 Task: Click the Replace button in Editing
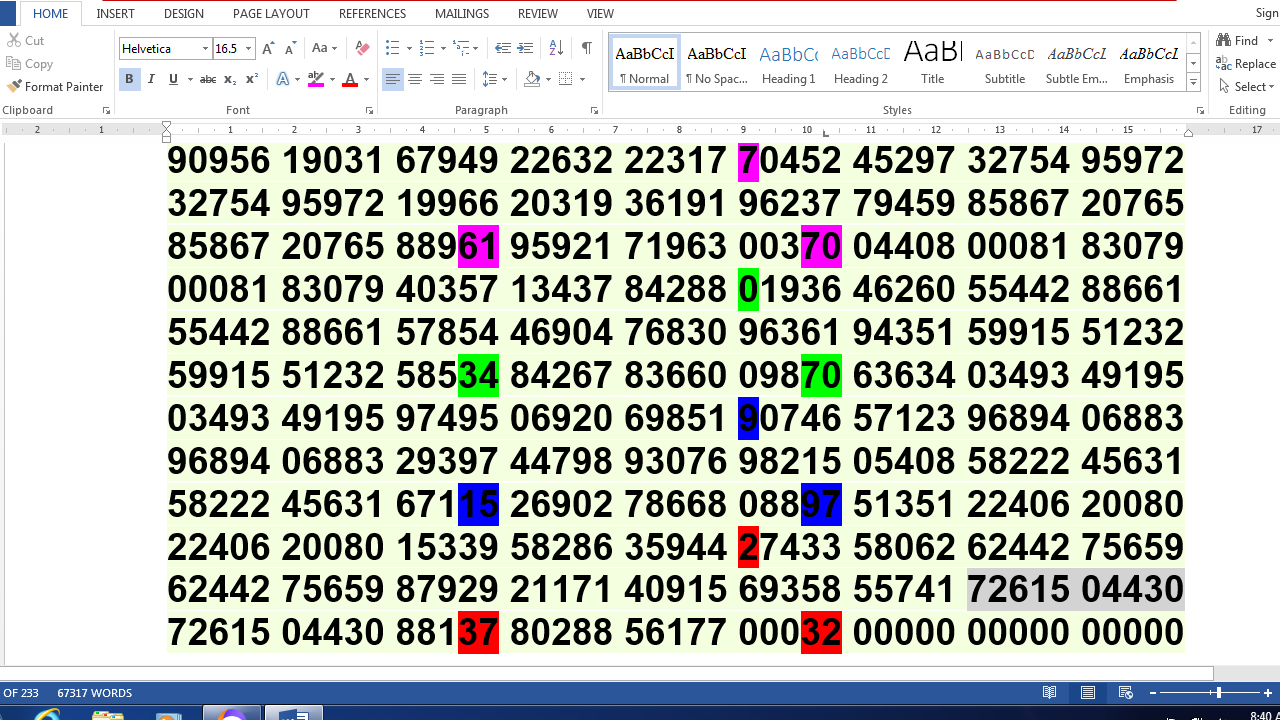(1246, 64)
